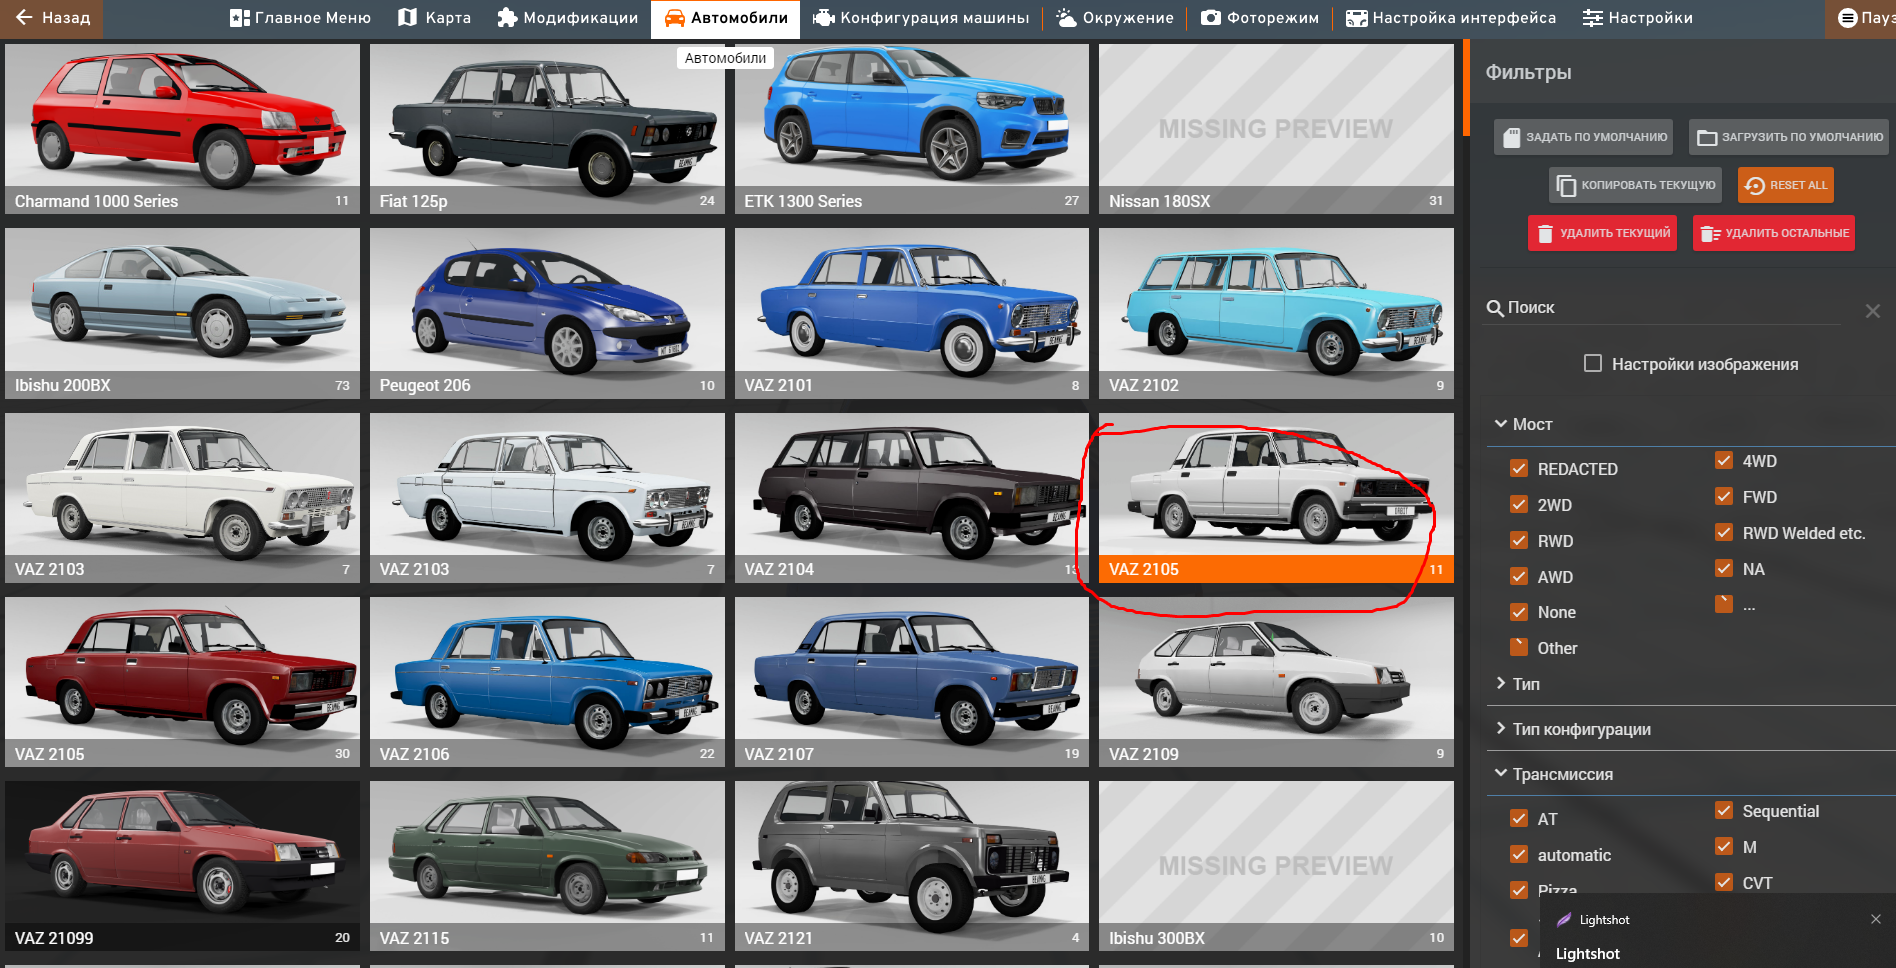
Task: Open the Модификации menu tab
Action: [x=567, y=18]
